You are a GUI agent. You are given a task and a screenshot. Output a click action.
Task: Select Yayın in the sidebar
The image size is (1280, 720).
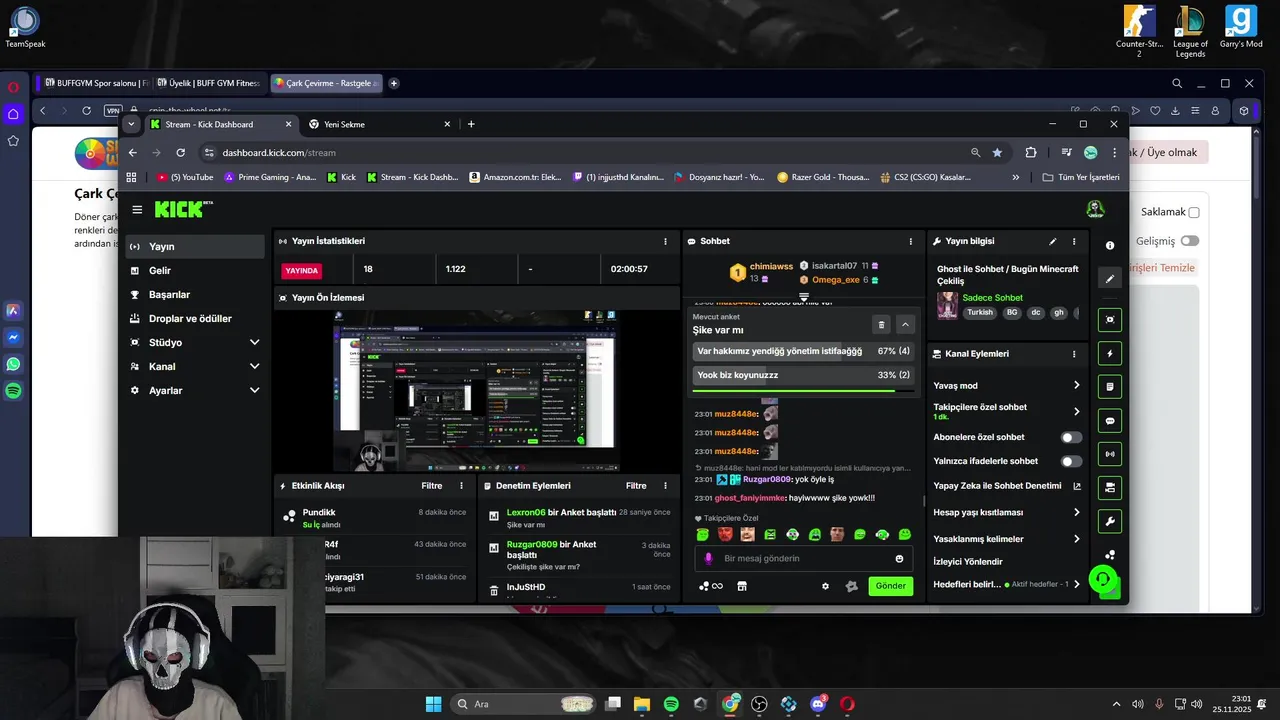(195, 246)
